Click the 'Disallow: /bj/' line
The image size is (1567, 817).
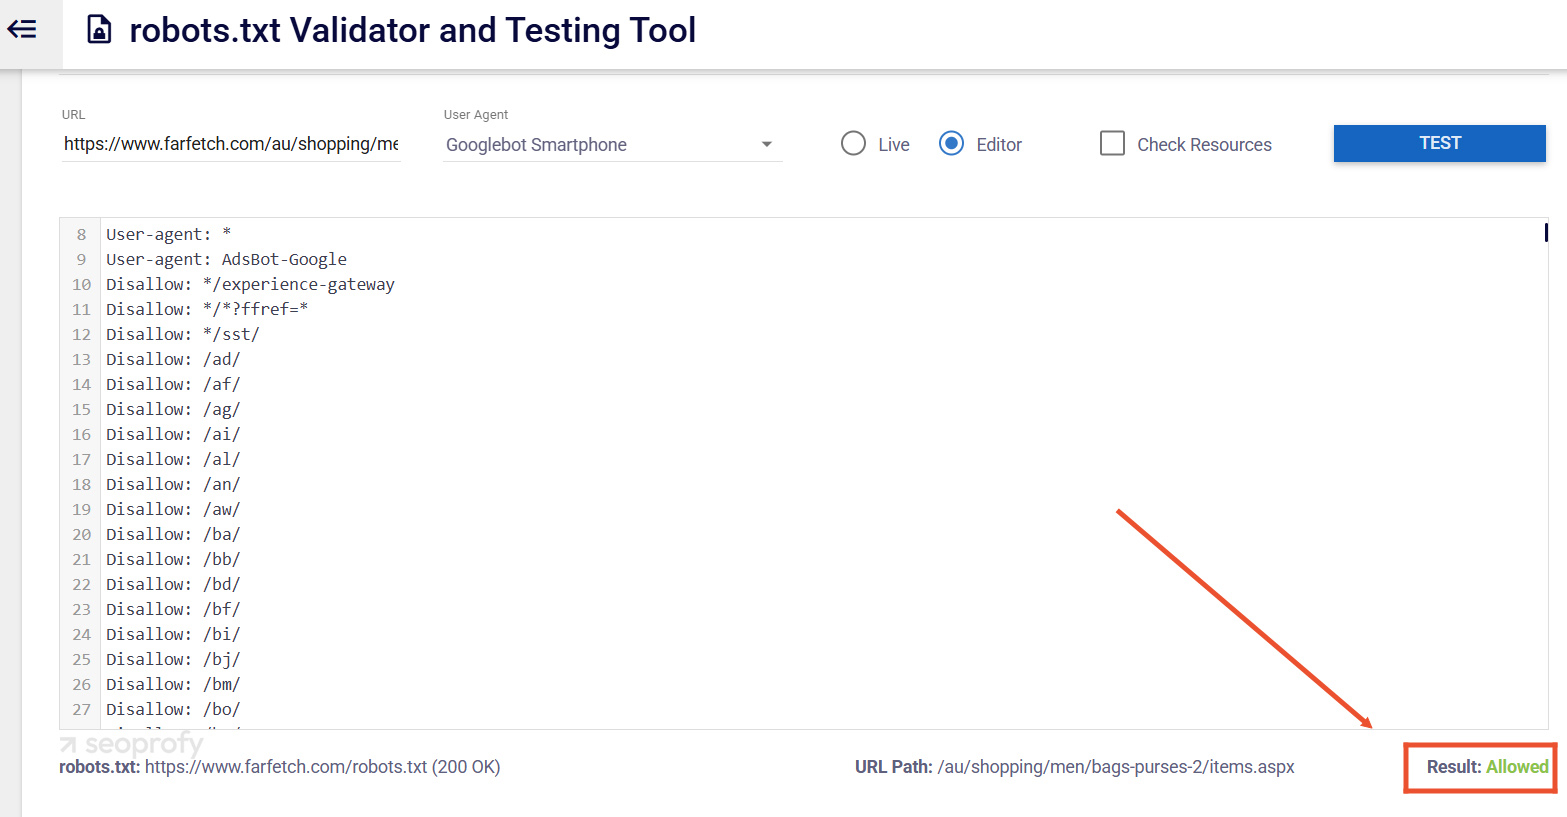(173, 659)
